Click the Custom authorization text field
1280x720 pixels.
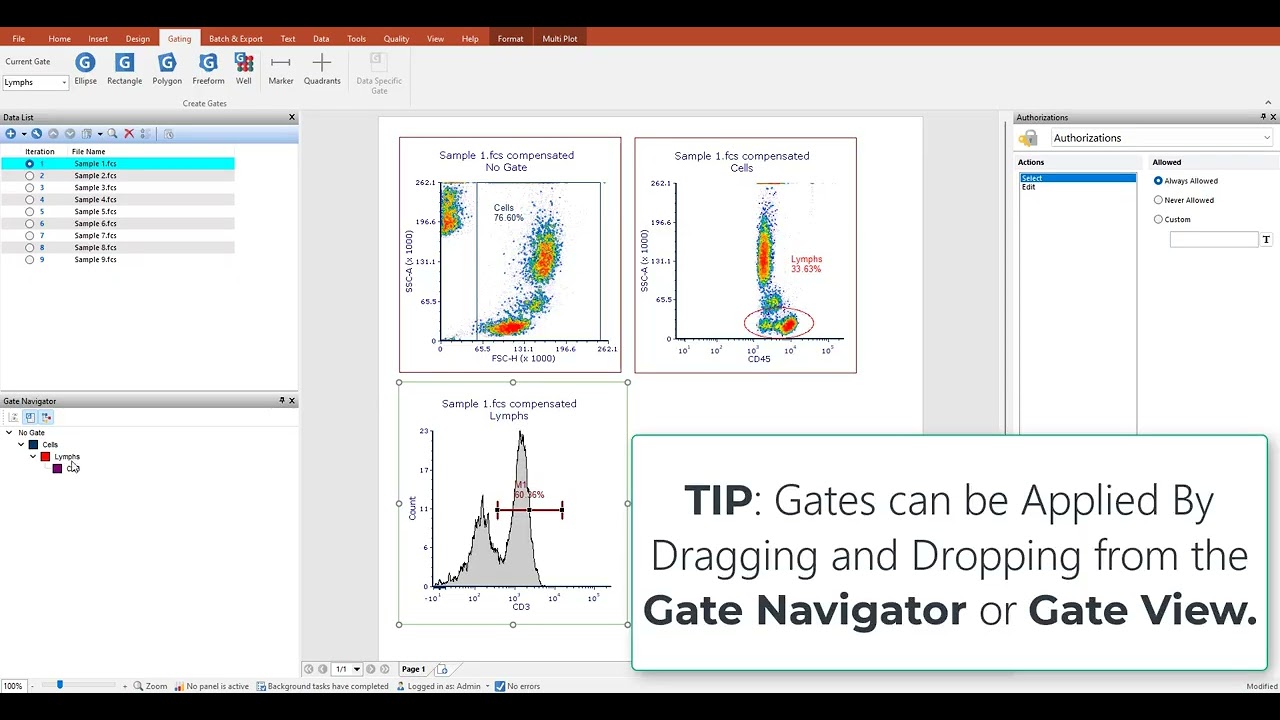coord(1214,240)
